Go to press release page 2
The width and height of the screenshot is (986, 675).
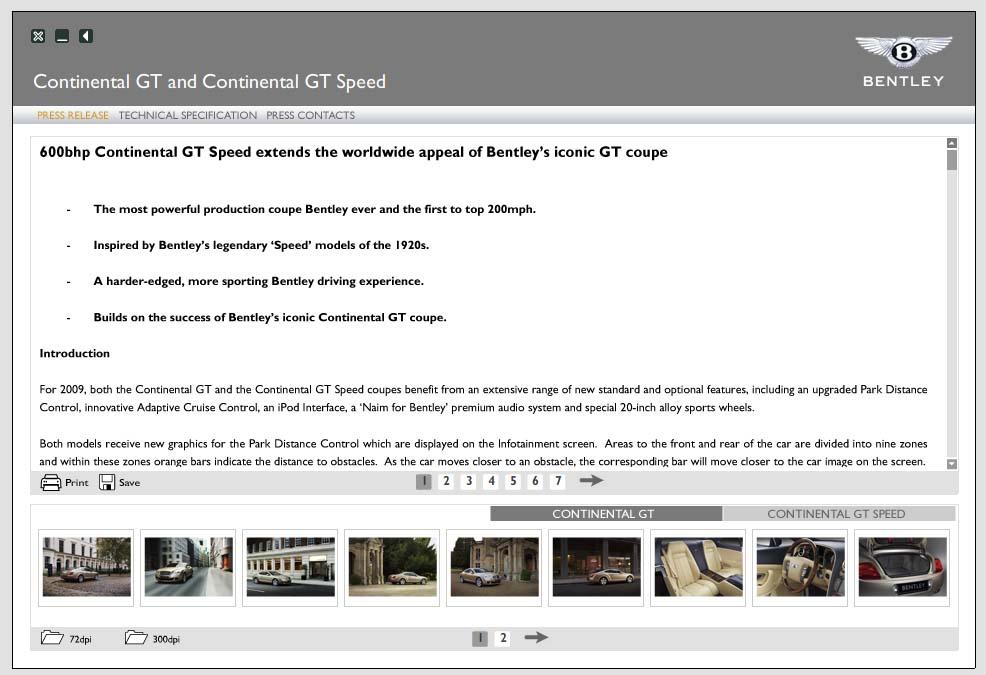(446, 481)
